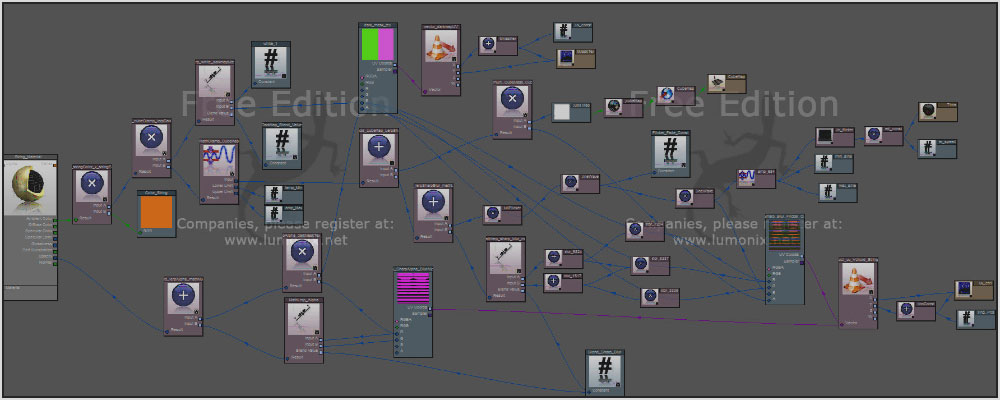This screenshot has height=400, width=1000.
Task: Select the black square node near right side
Action: click(x=827, y=136)
